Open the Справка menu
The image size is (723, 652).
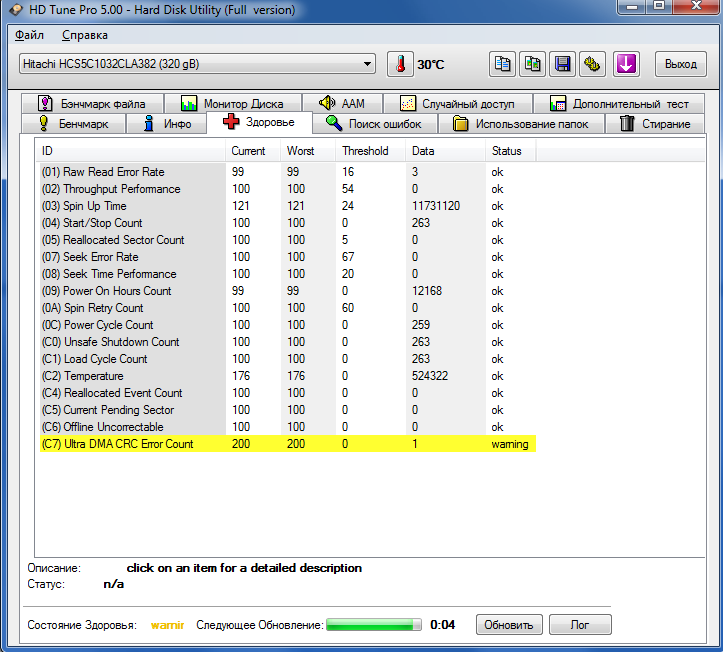[x=85, y=35]
